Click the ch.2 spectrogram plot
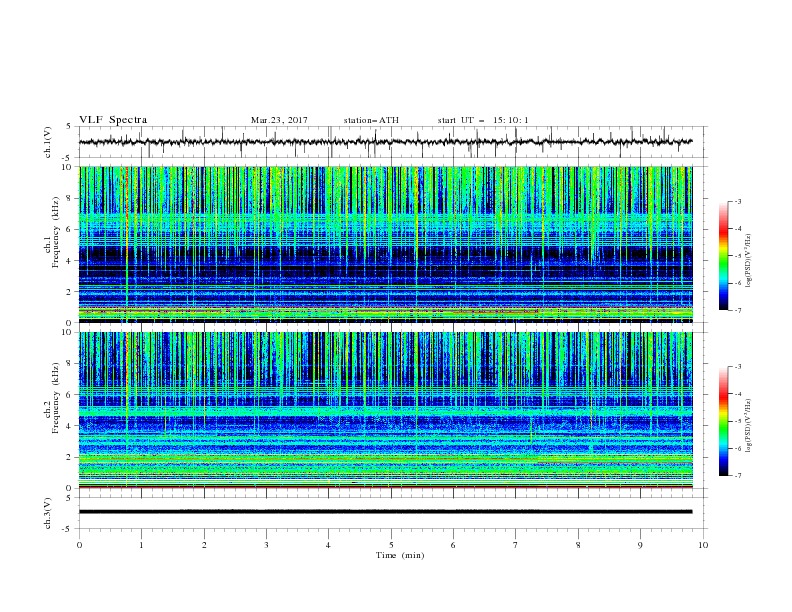The width and height of the screenshot is (792, 612). point(386,410)
